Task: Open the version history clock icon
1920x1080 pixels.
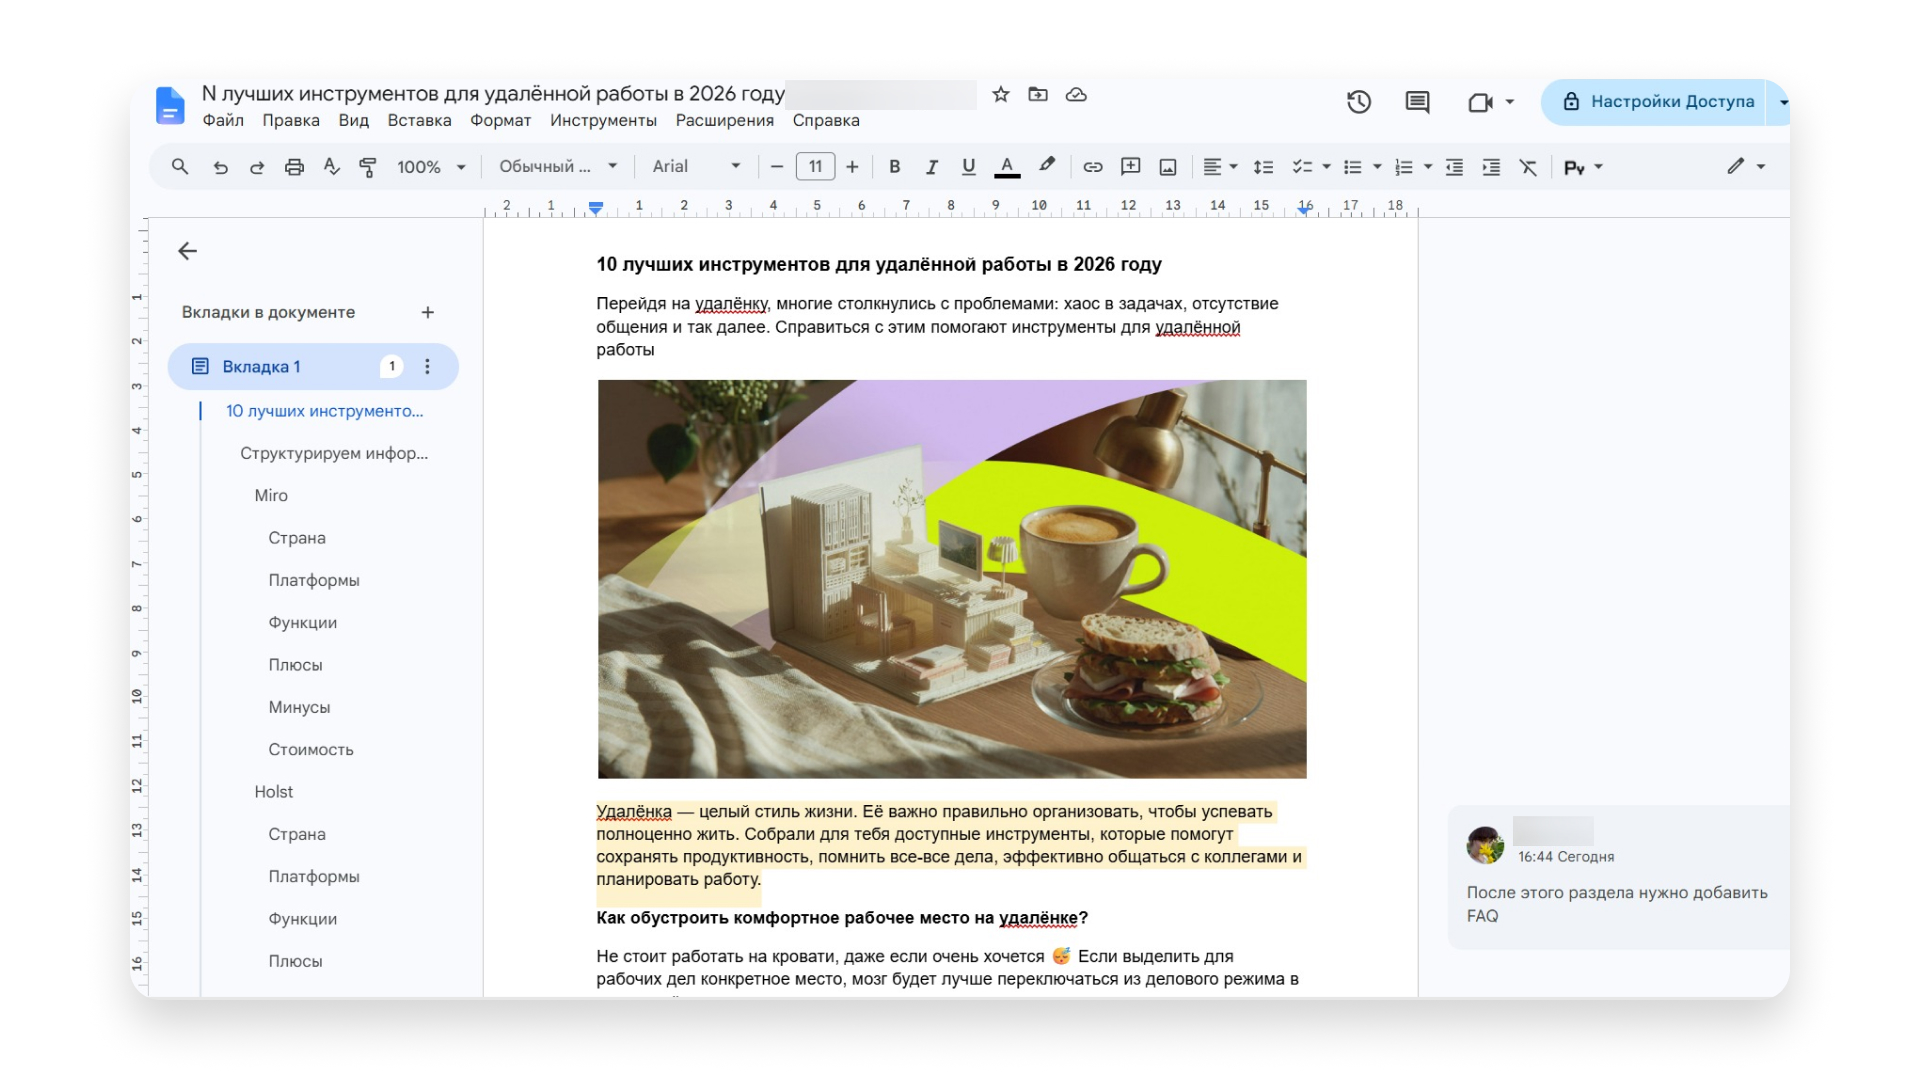Action: (x=1358, y=101)
